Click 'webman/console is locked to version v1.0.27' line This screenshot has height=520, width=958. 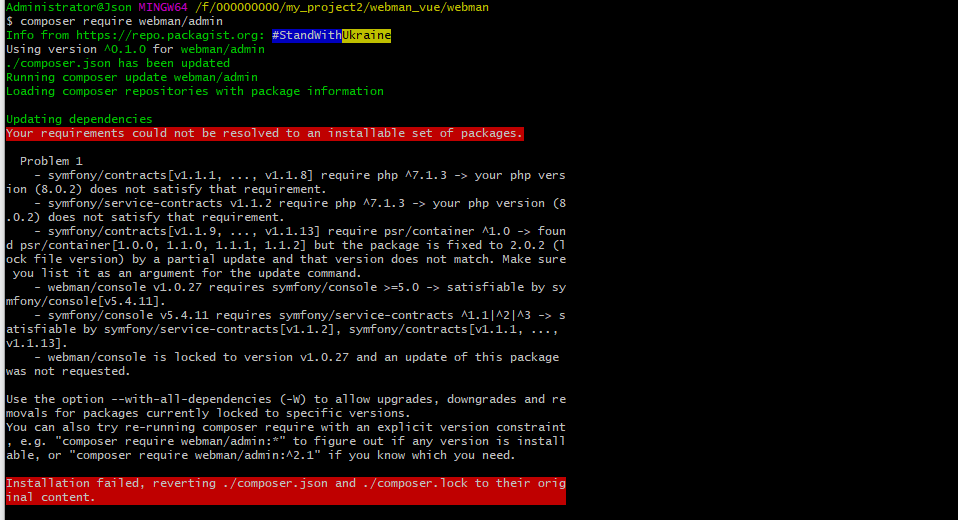296,357
